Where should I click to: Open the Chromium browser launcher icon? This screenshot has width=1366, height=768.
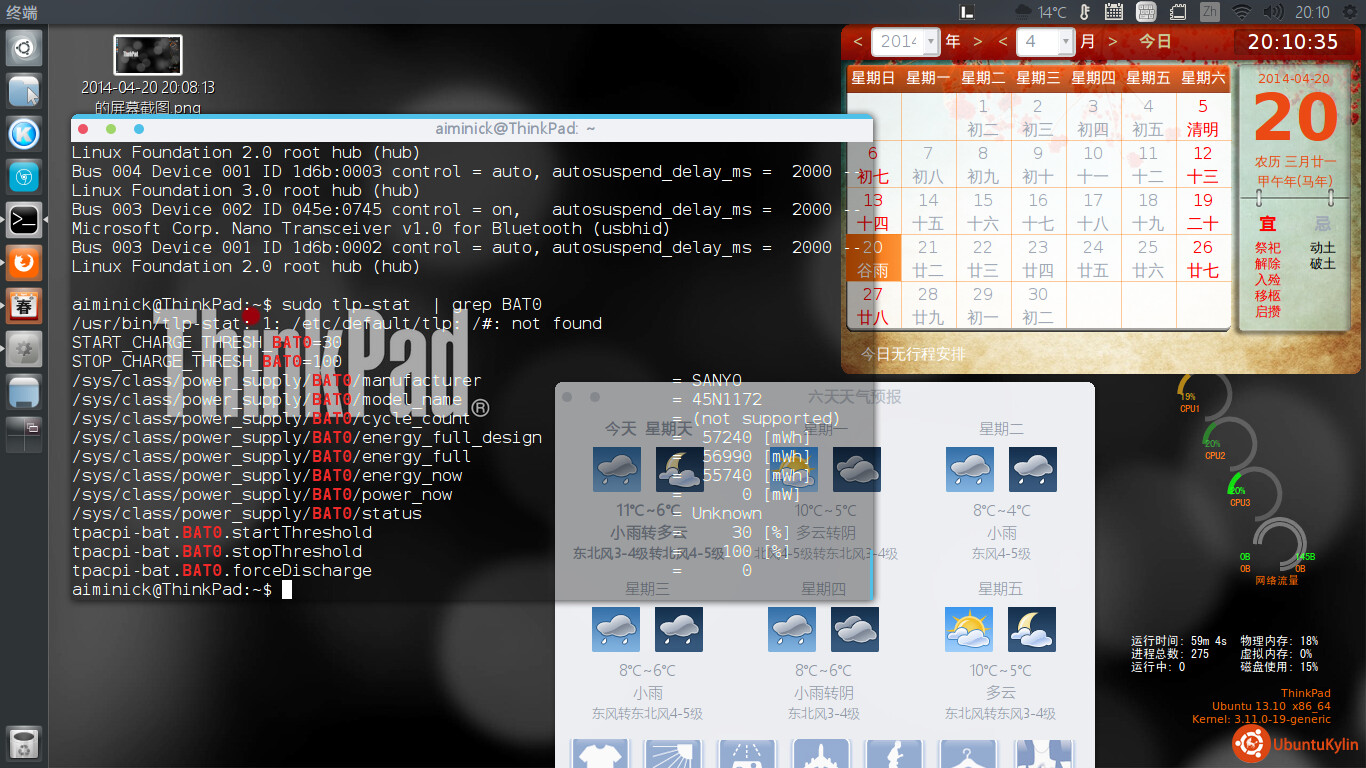click(24, 177)
